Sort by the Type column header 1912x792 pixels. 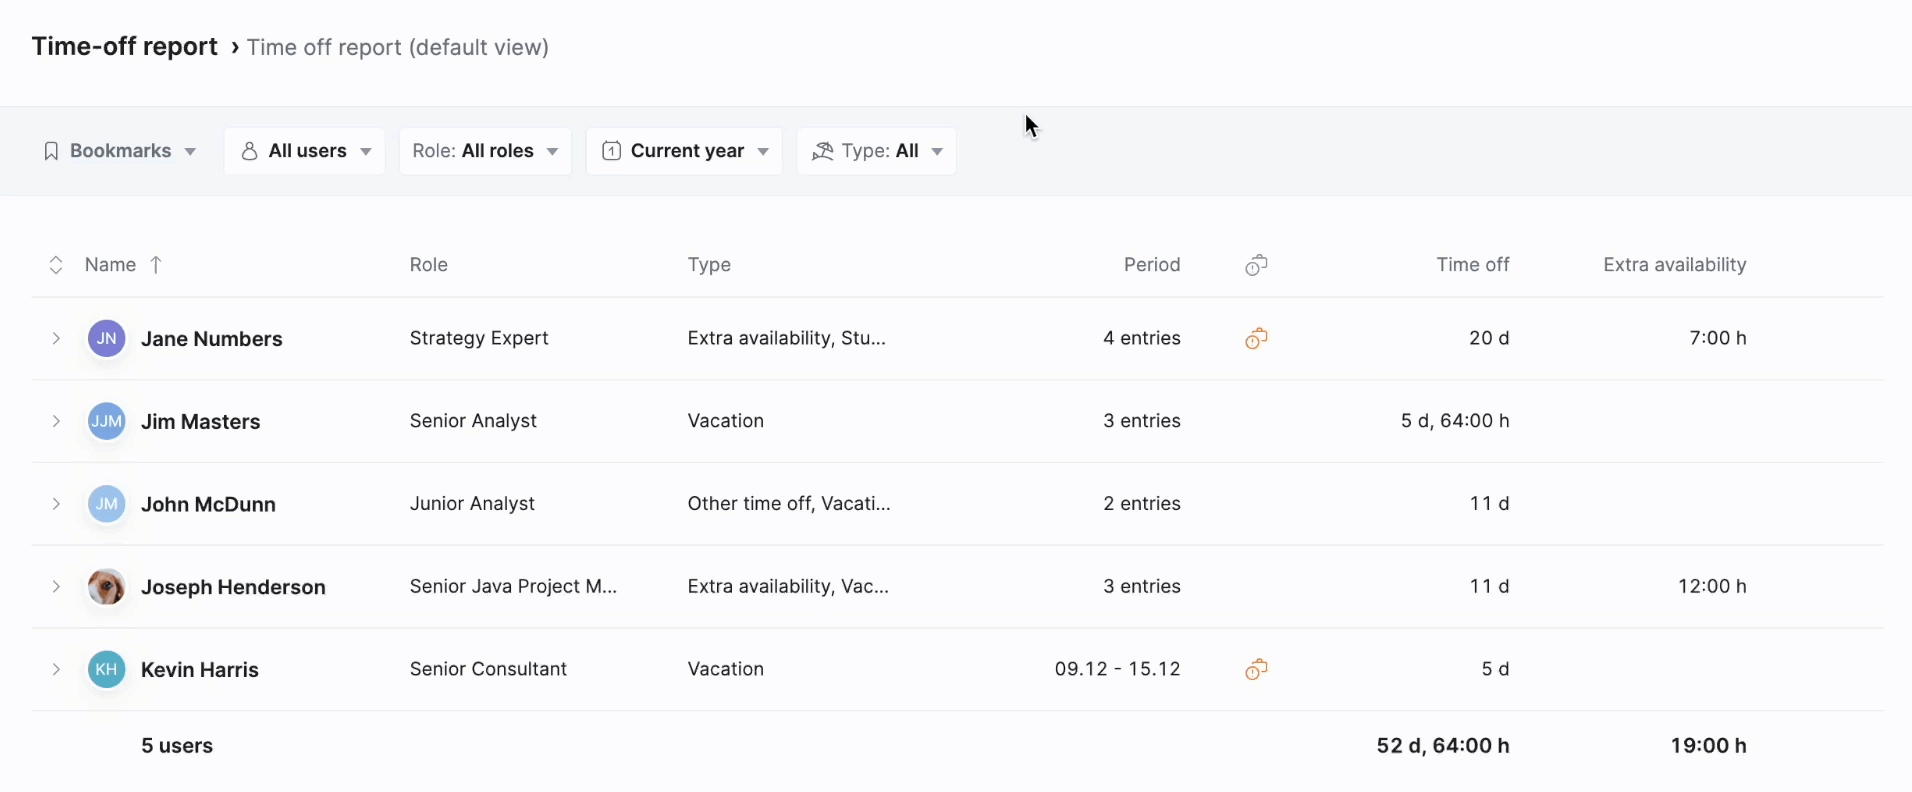[709, 265]
